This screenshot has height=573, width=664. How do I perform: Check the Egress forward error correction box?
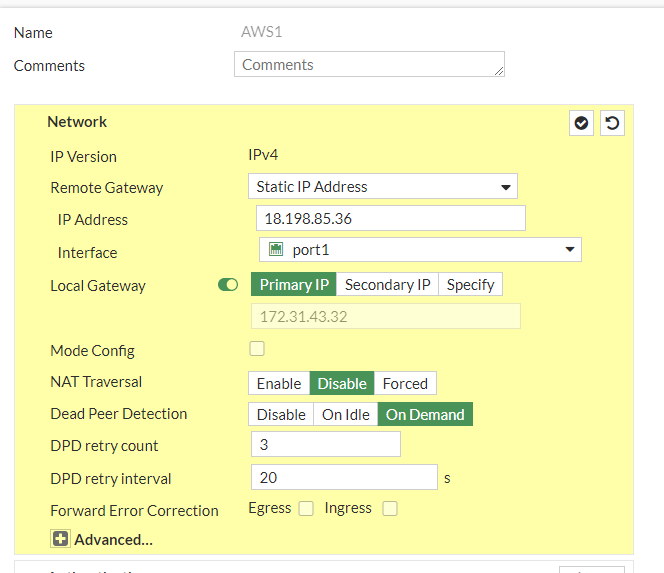(306, 508)
